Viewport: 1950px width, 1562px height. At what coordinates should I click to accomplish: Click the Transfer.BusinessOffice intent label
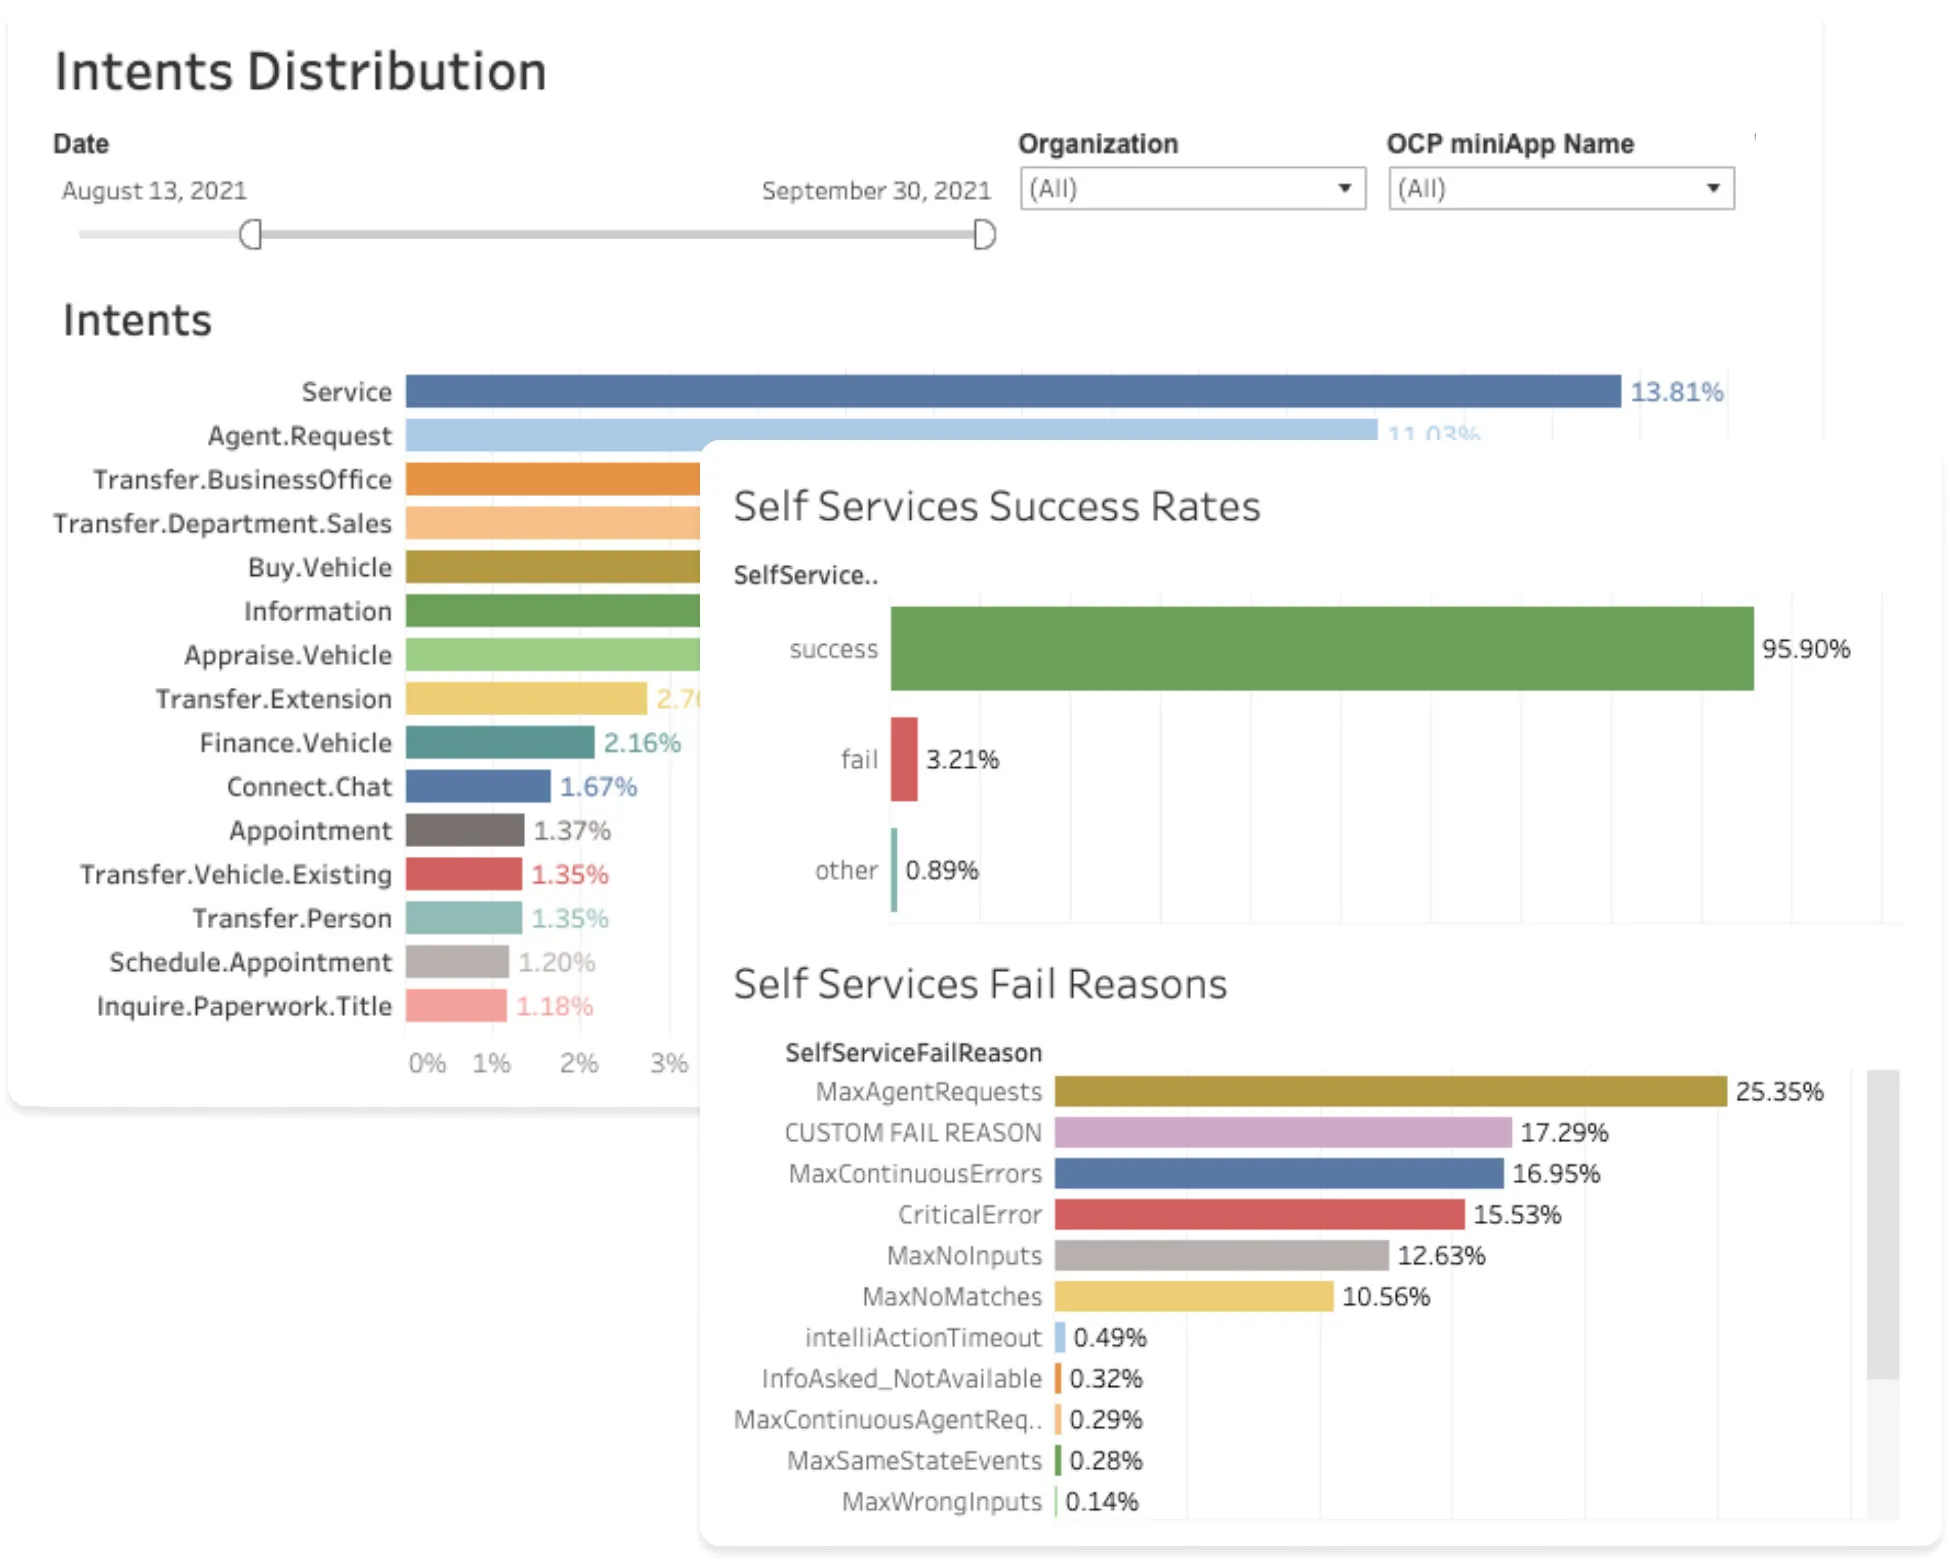(x=242, y=480)
